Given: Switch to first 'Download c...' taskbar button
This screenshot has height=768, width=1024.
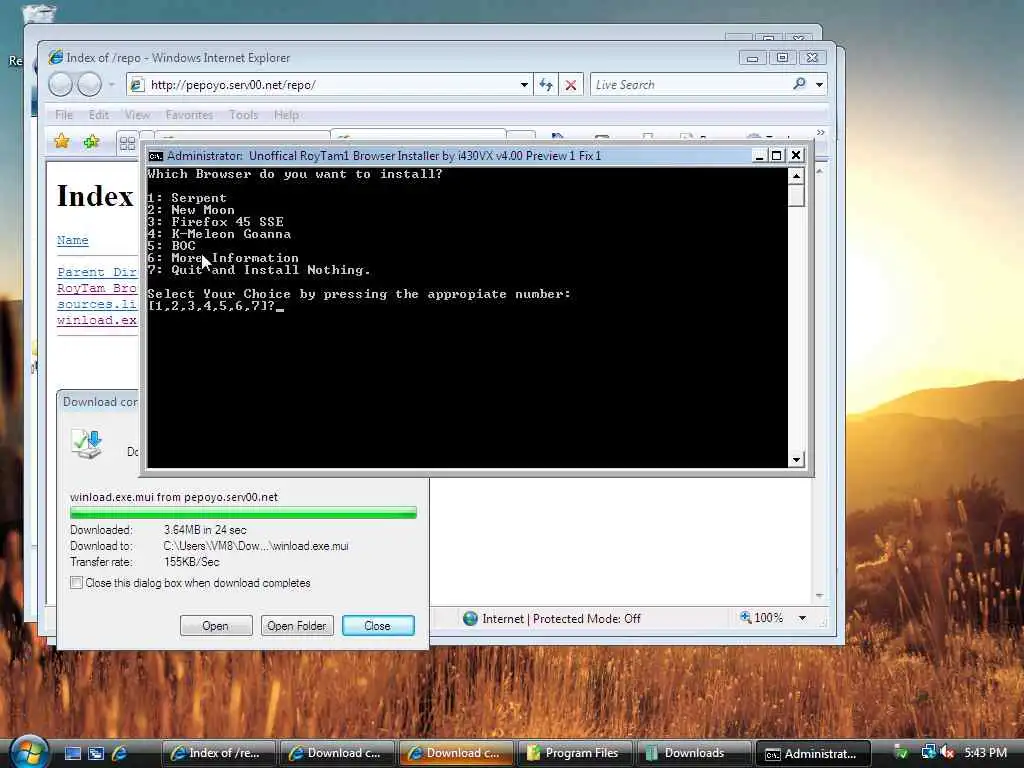Looking at the screenshot, I should 337,753.
